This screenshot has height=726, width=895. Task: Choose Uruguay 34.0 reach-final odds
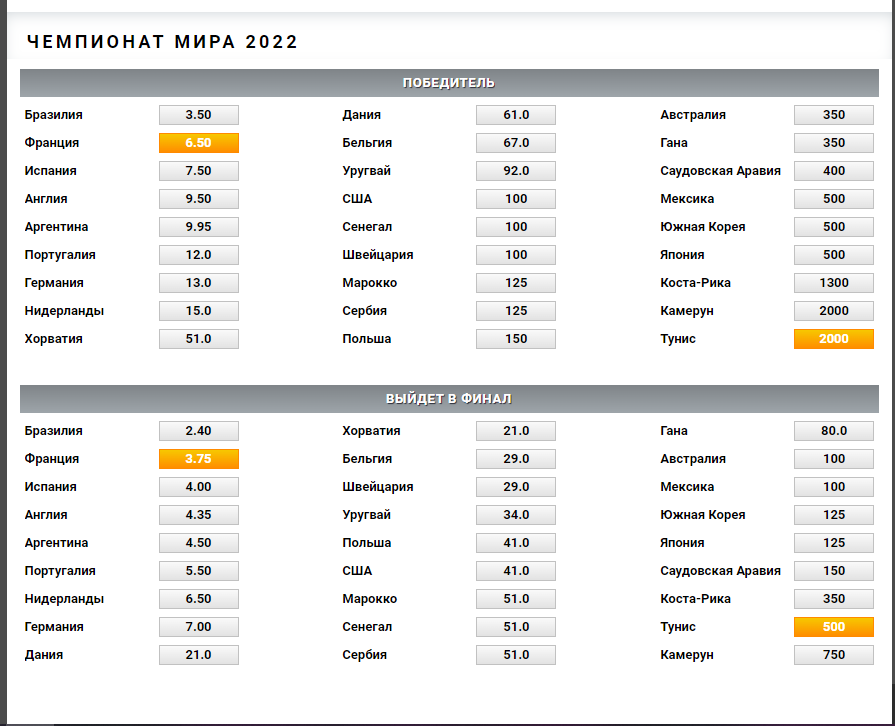pyautogui.click(x=516, y=515)
